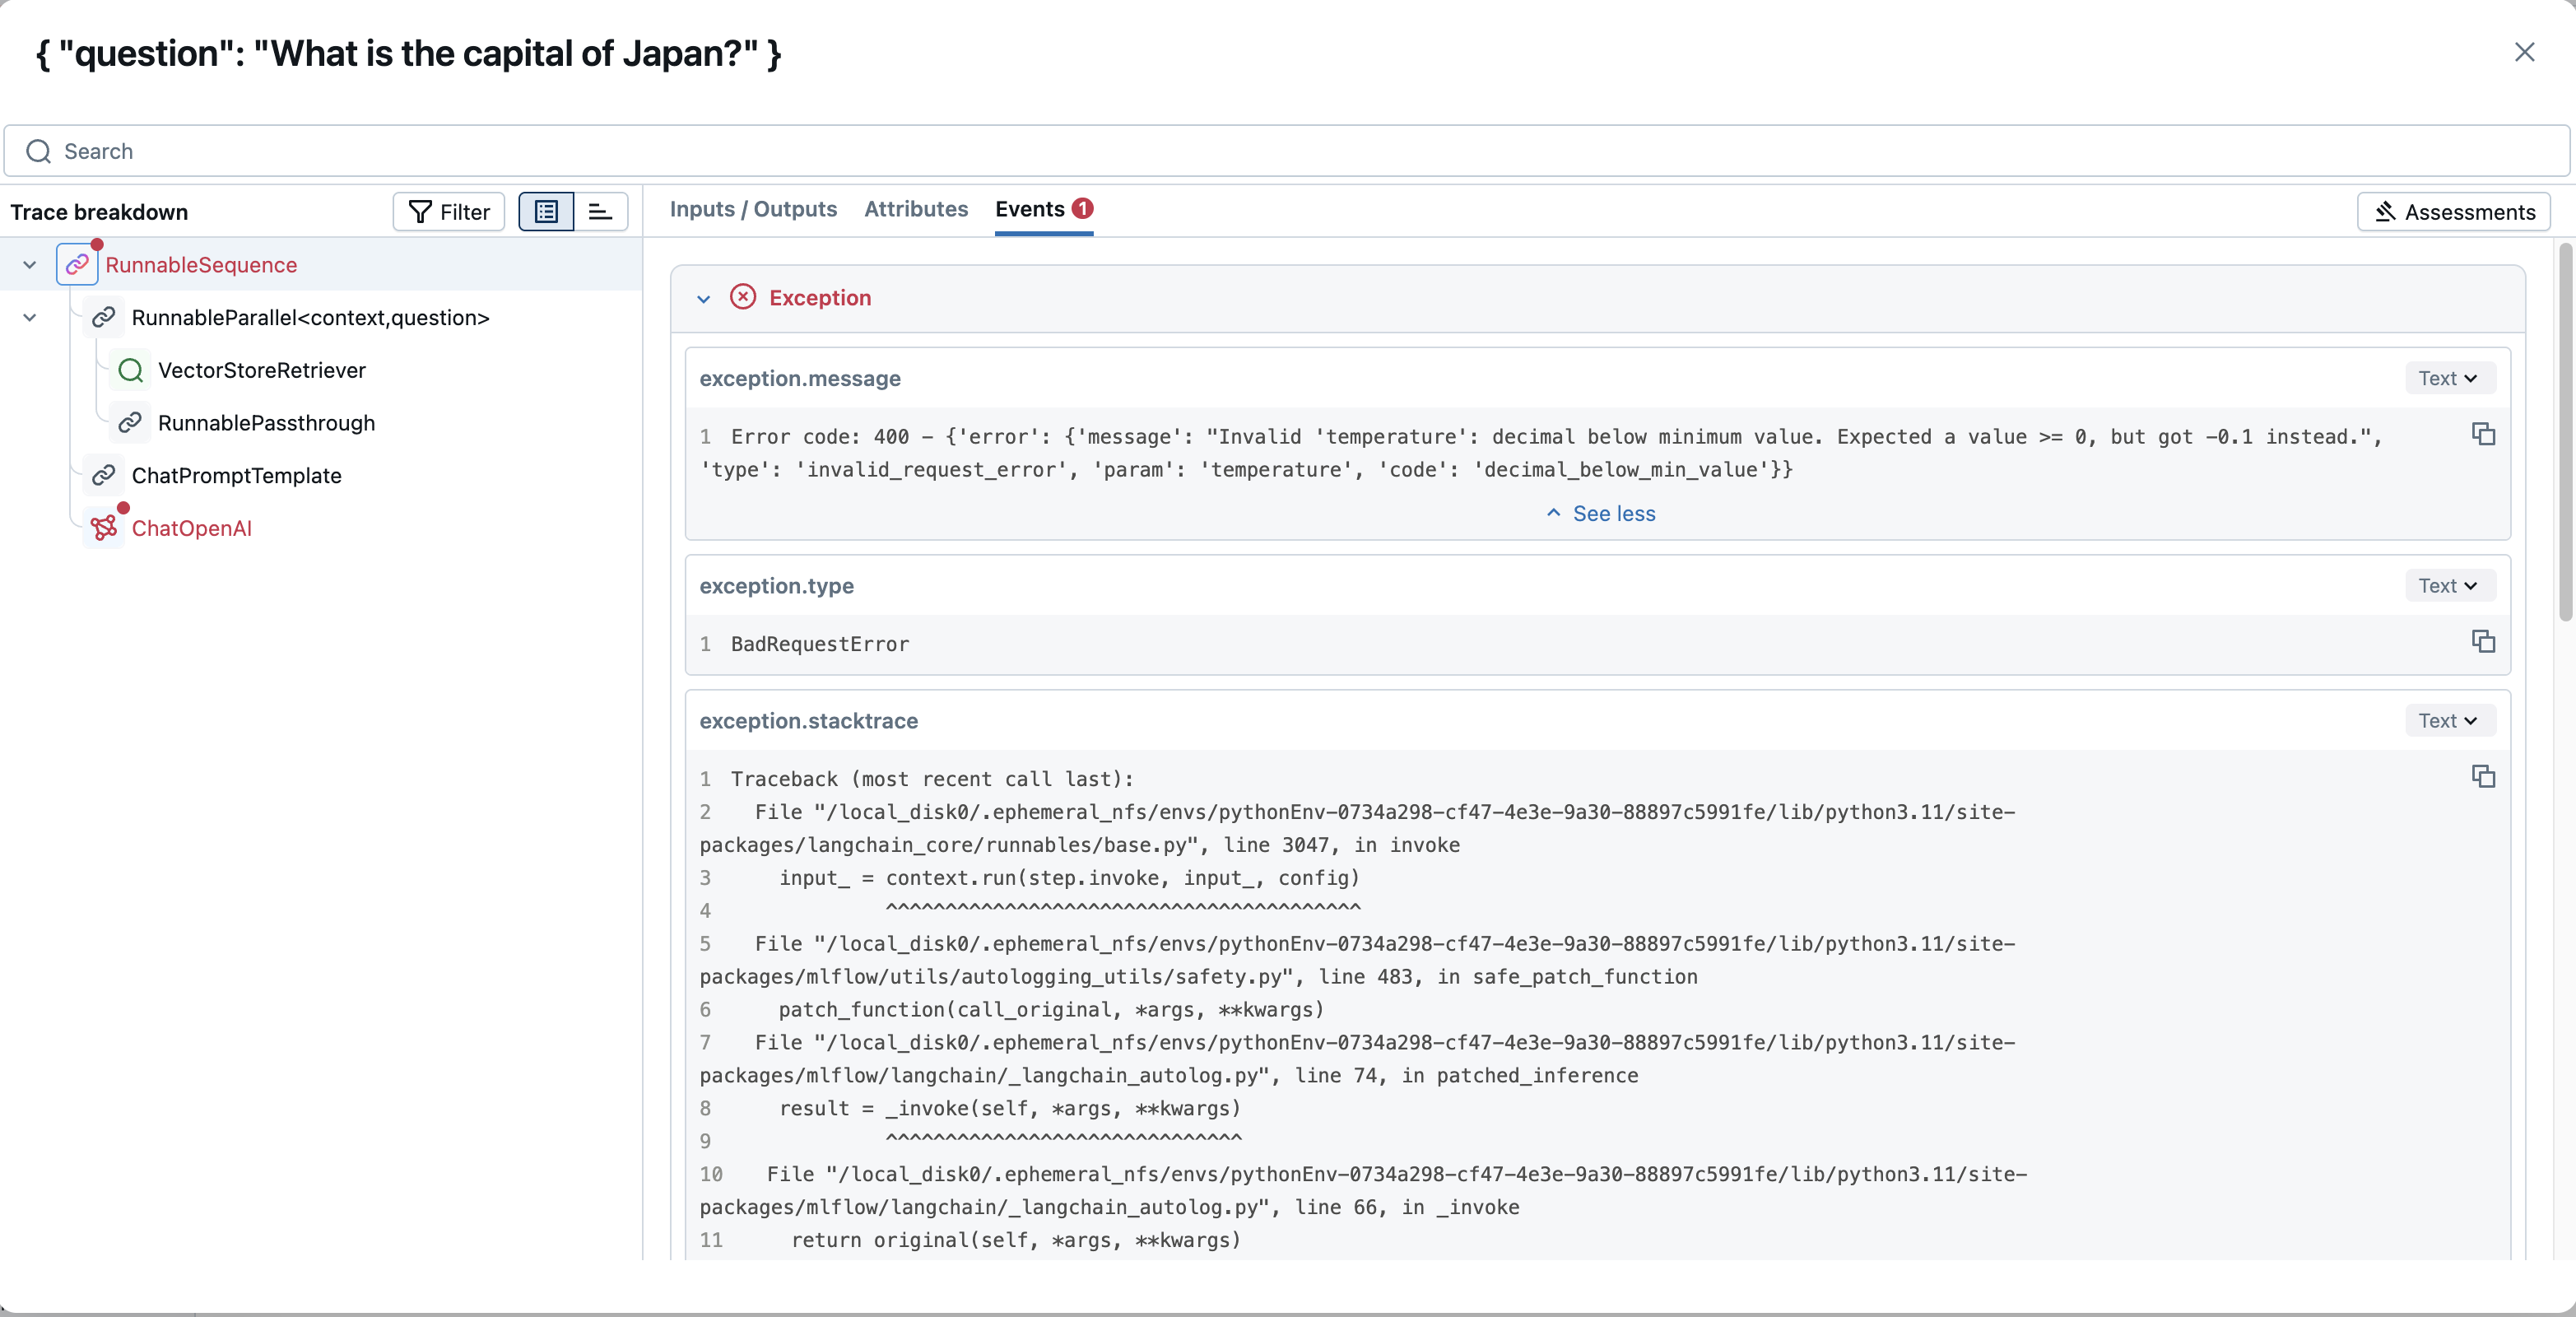Copy the exception message text
This screenshot has width=2576, height=1317.
point(2483,434)
